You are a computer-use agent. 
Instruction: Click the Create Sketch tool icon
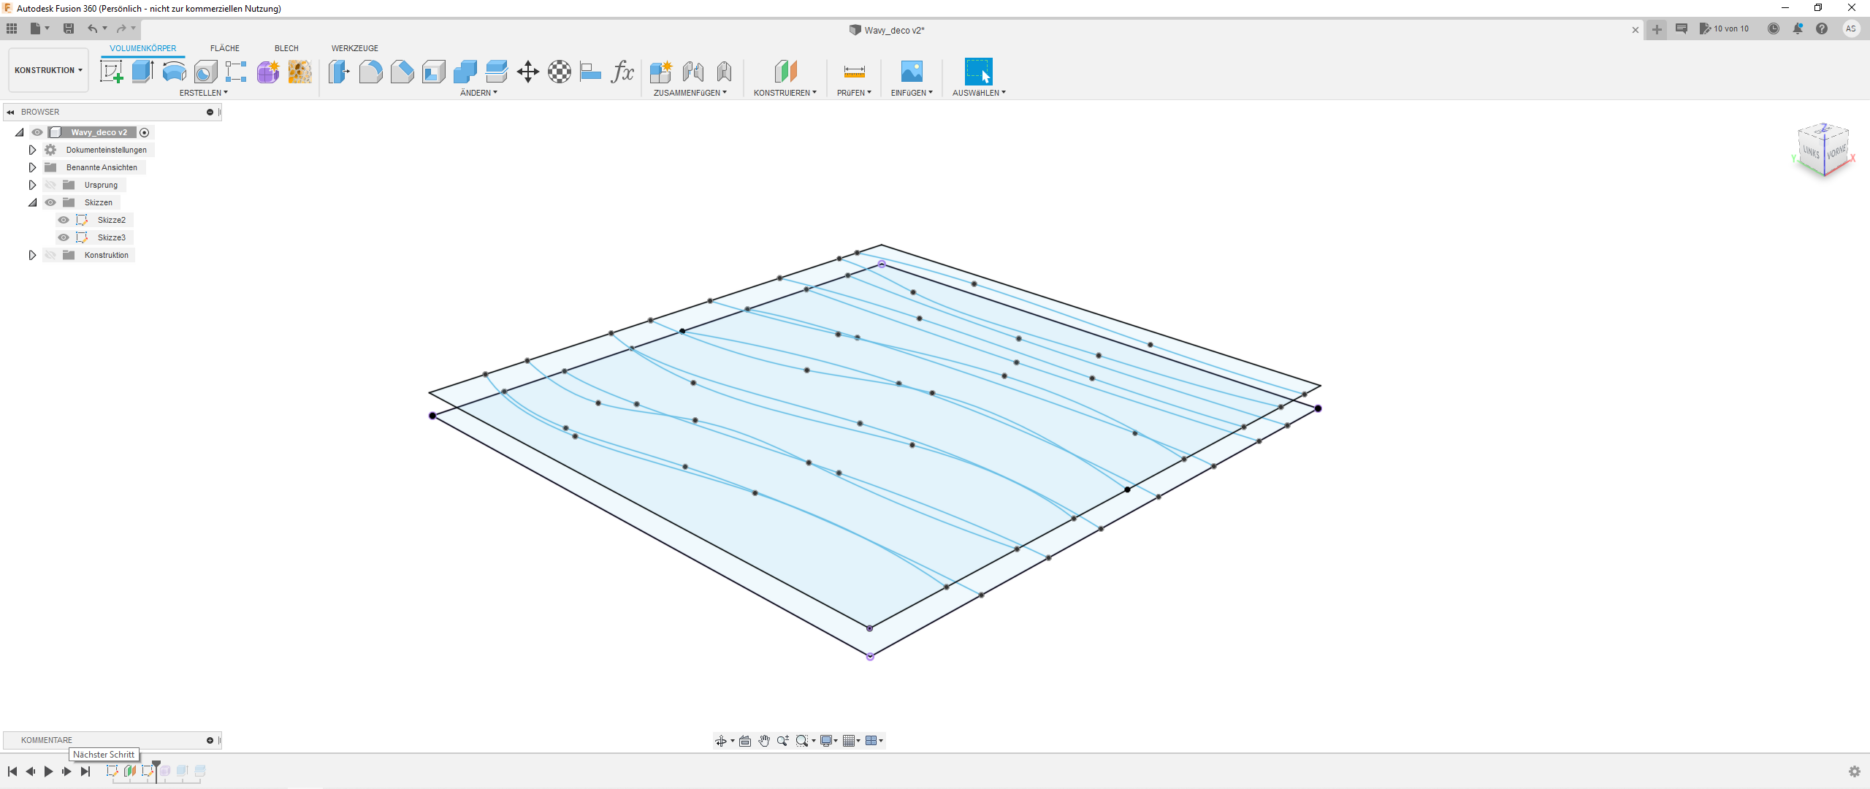[x=112, y=71]
